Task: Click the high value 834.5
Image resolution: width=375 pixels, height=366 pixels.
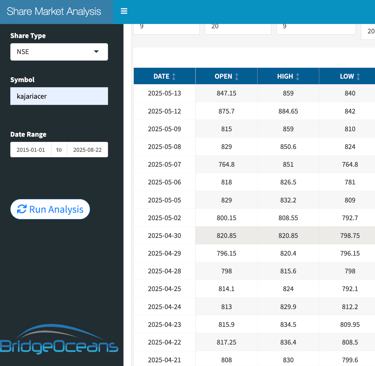Action: 288,324
